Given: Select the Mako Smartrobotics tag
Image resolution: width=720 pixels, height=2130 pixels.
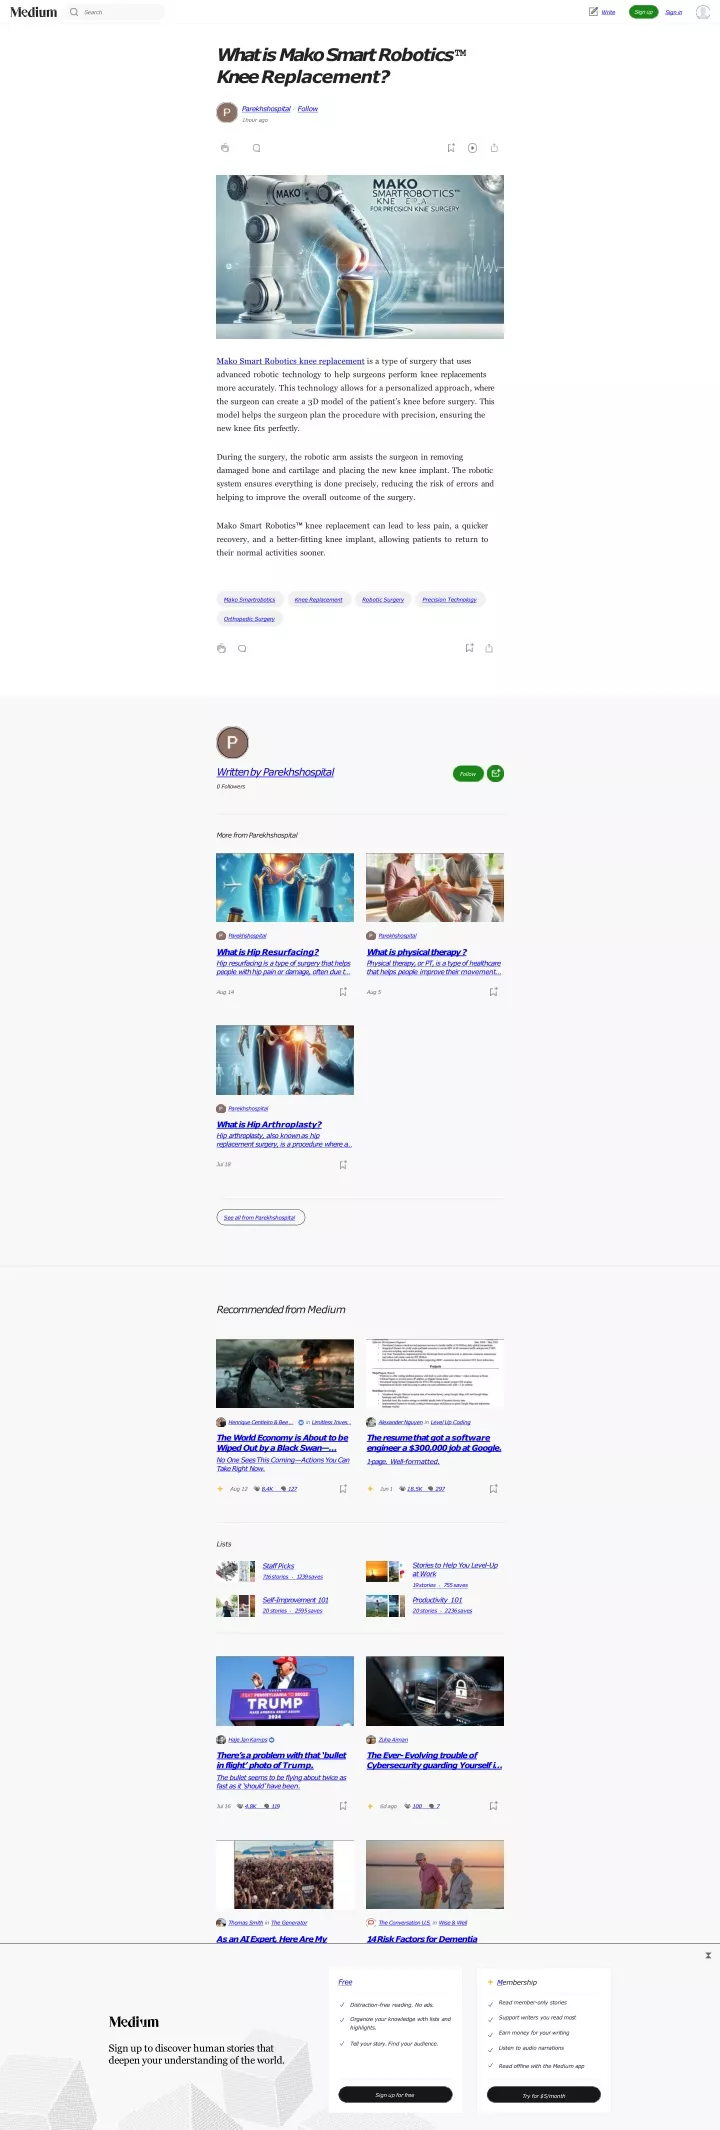Looking at the screenshot, I should pos(250,599).
